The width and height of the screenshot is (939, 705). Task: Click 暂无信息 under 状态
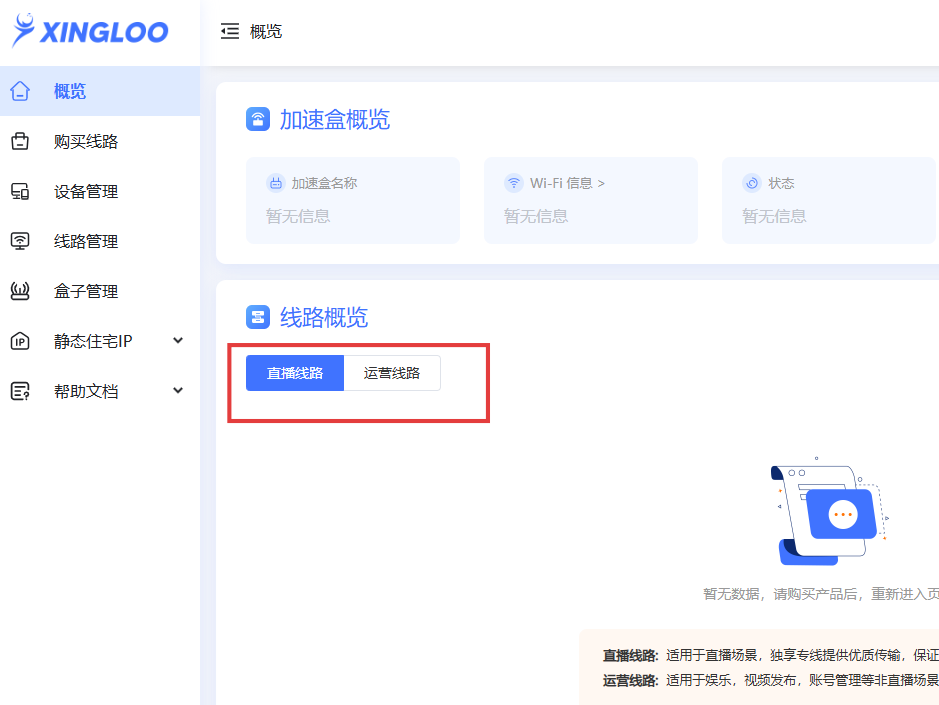[x=774, y=216]
